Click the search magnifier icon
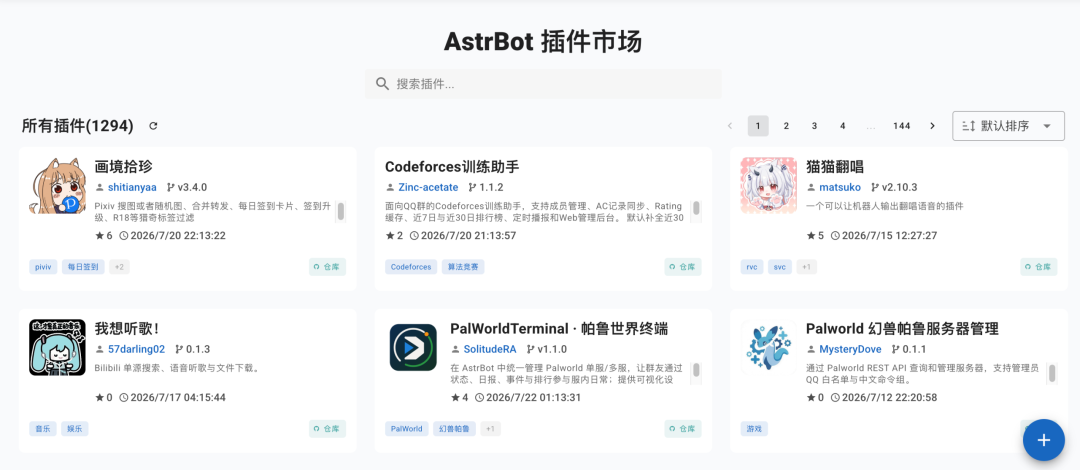This screenshot has width=1080, height=470. pos(383,84)
